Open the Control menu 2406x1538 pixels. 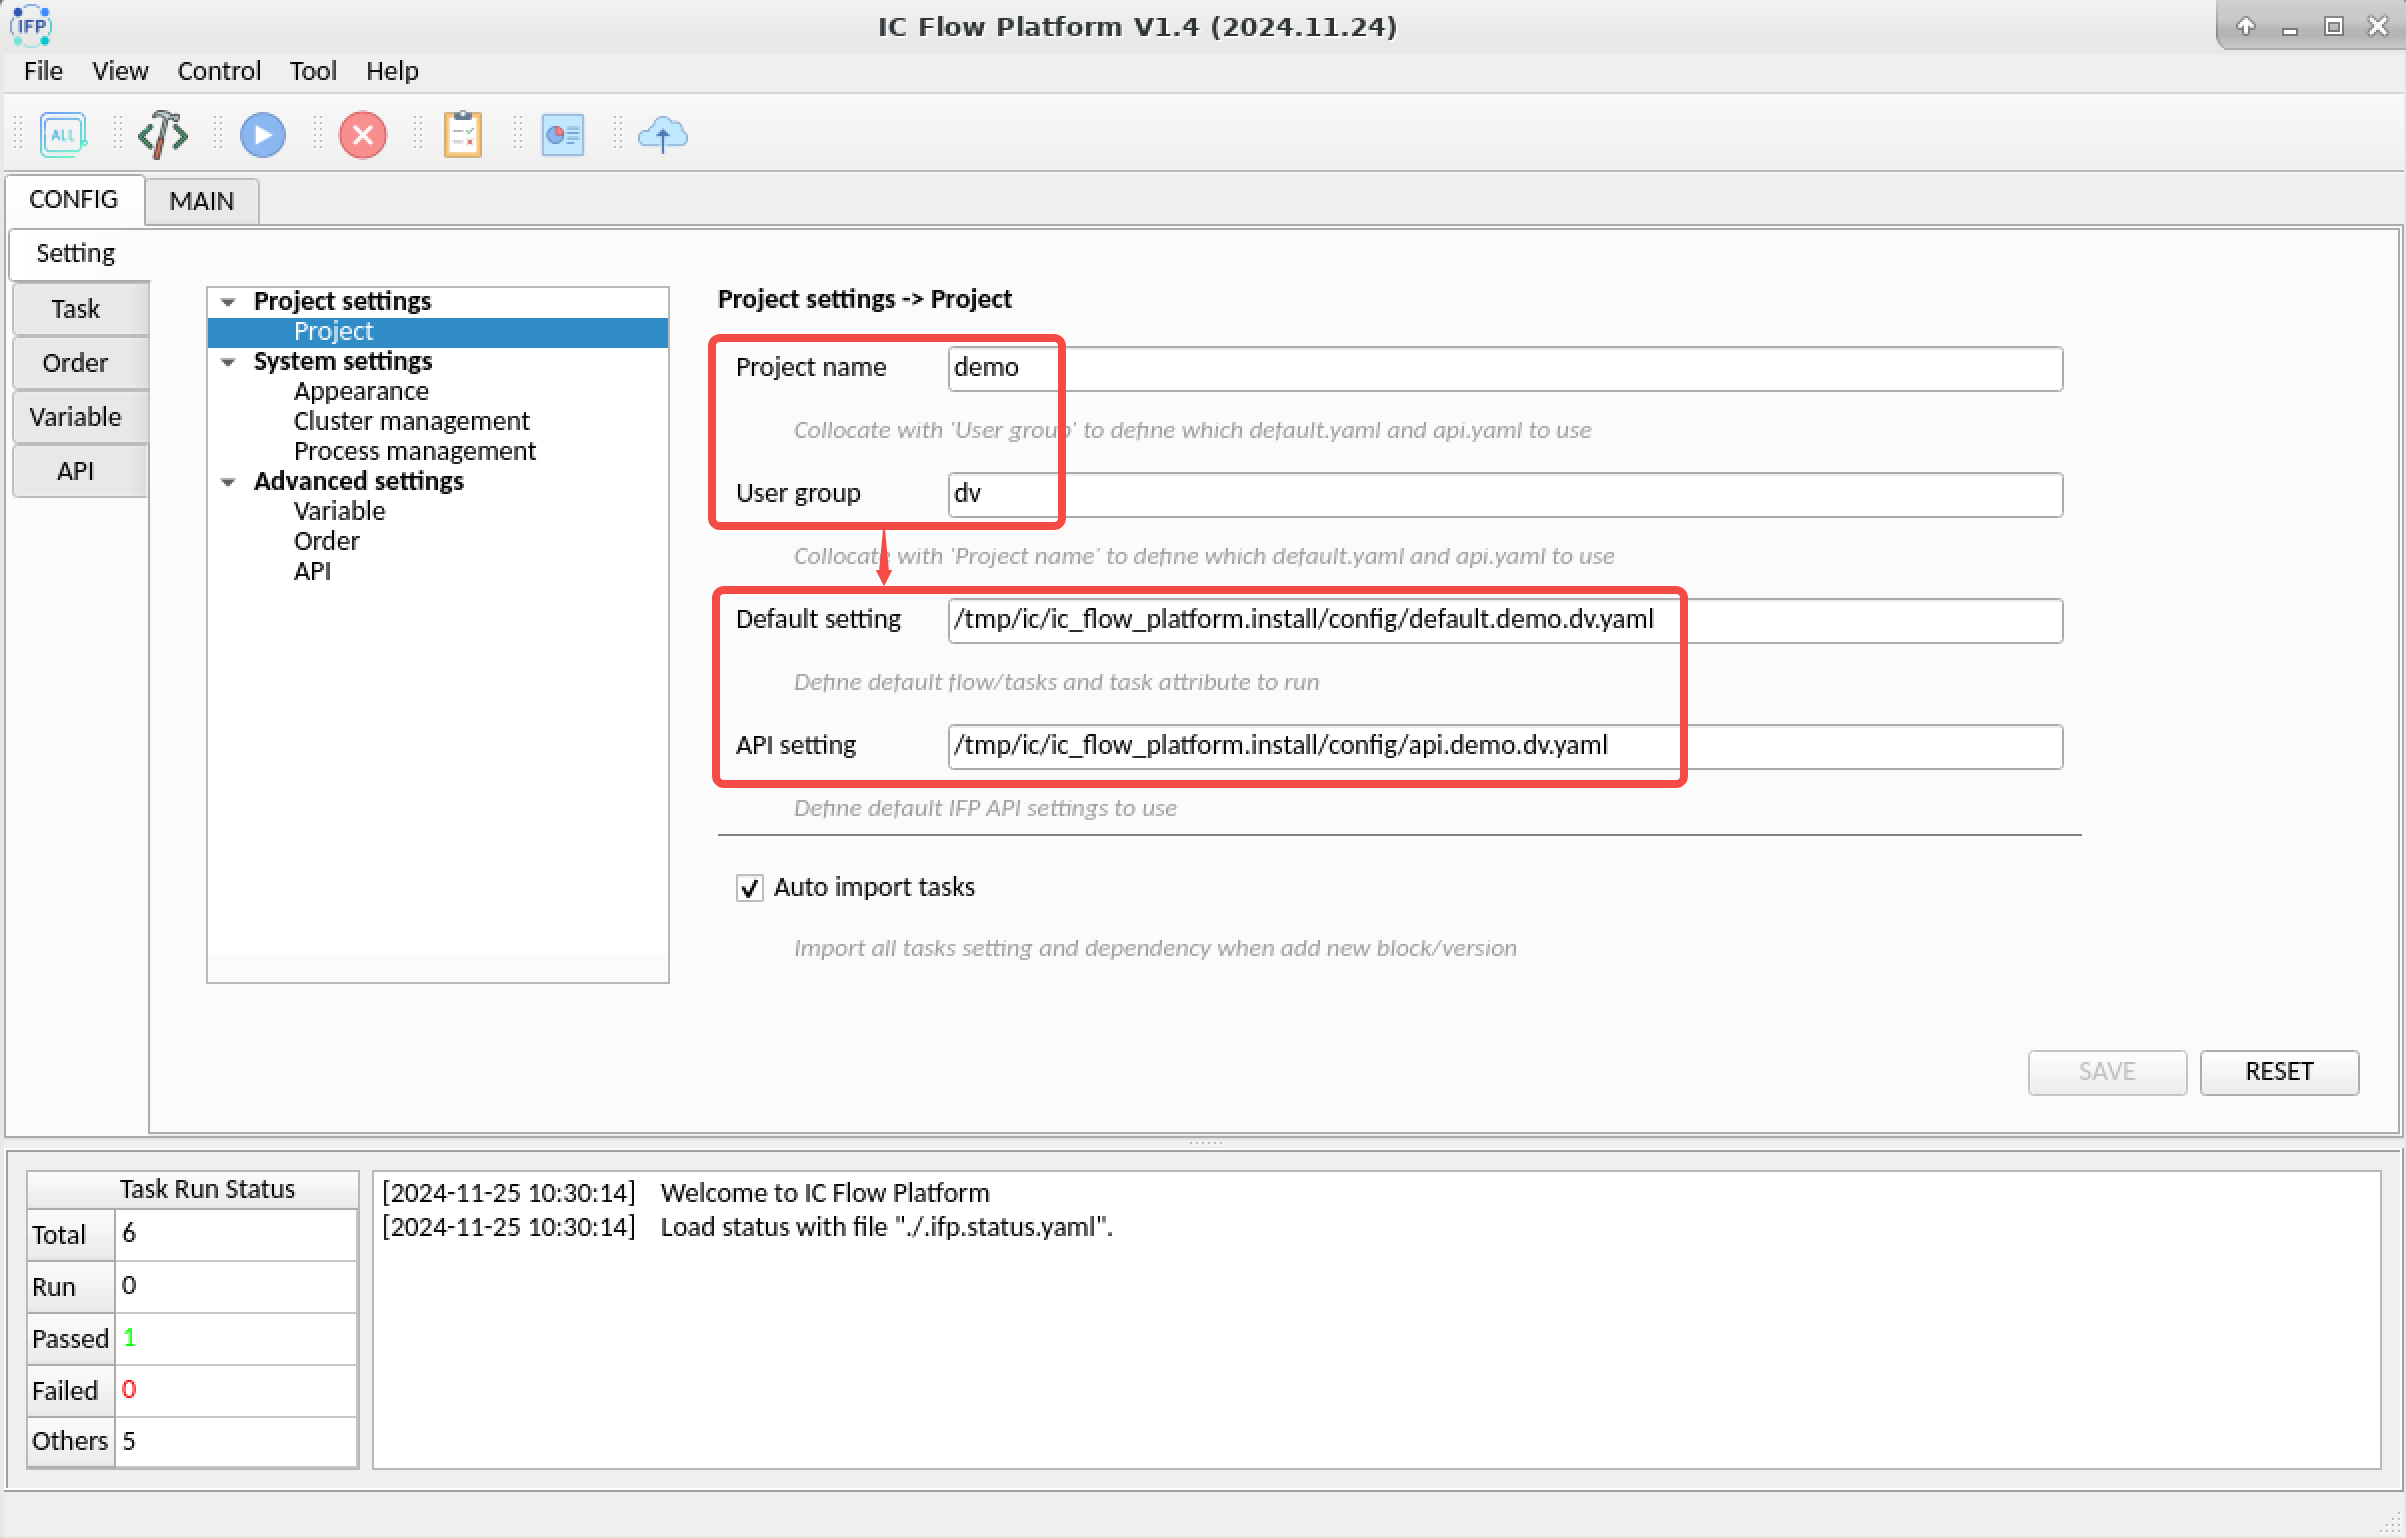pos(218,71)
